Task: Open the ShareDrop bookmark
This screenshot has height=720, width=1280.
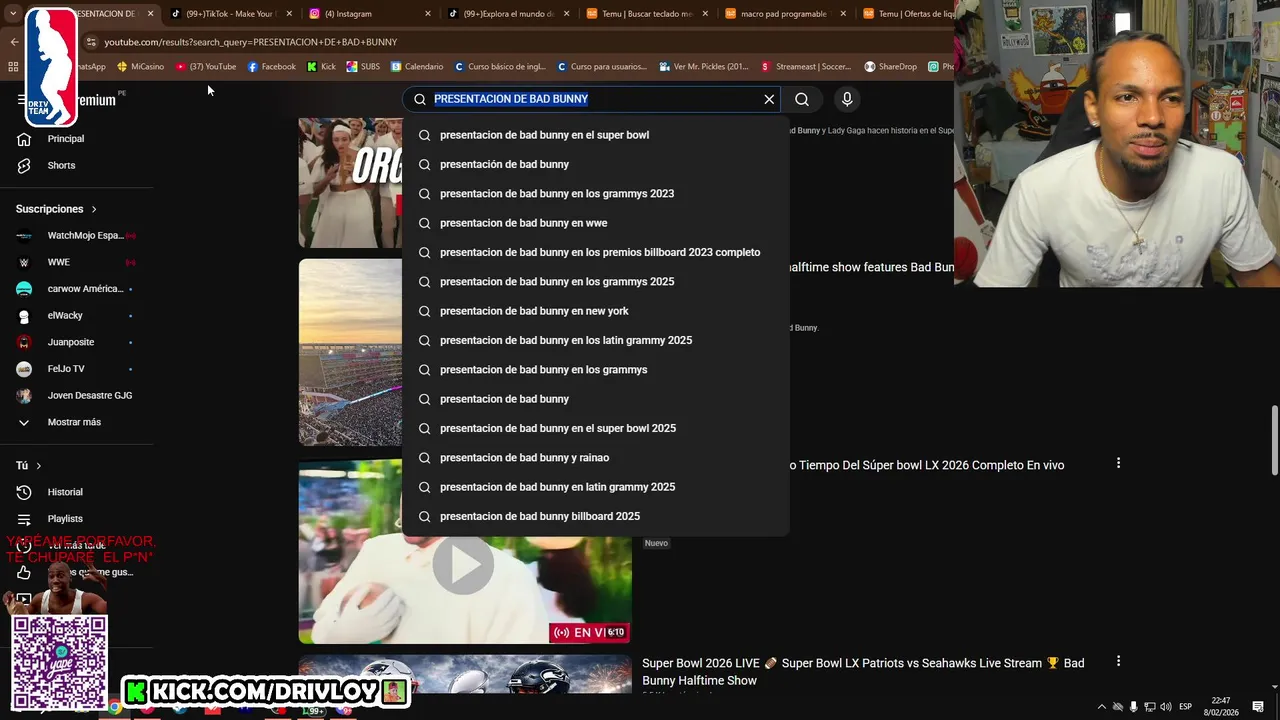Action: [x=890, y=67]
